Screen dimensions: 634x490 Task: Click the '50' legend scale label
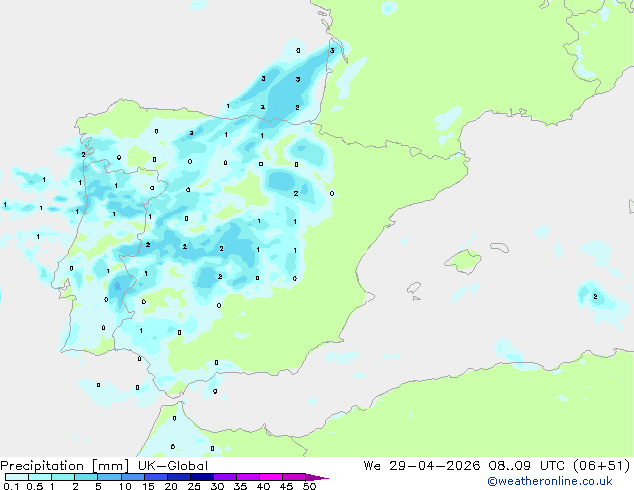(309, 486)
